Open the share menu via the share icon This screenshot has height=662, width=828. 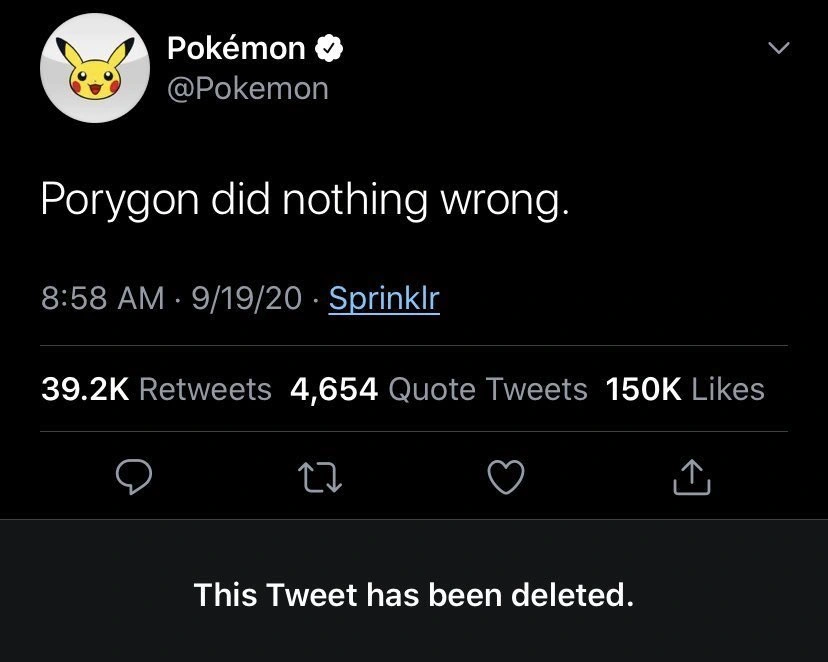click(690, 477)
